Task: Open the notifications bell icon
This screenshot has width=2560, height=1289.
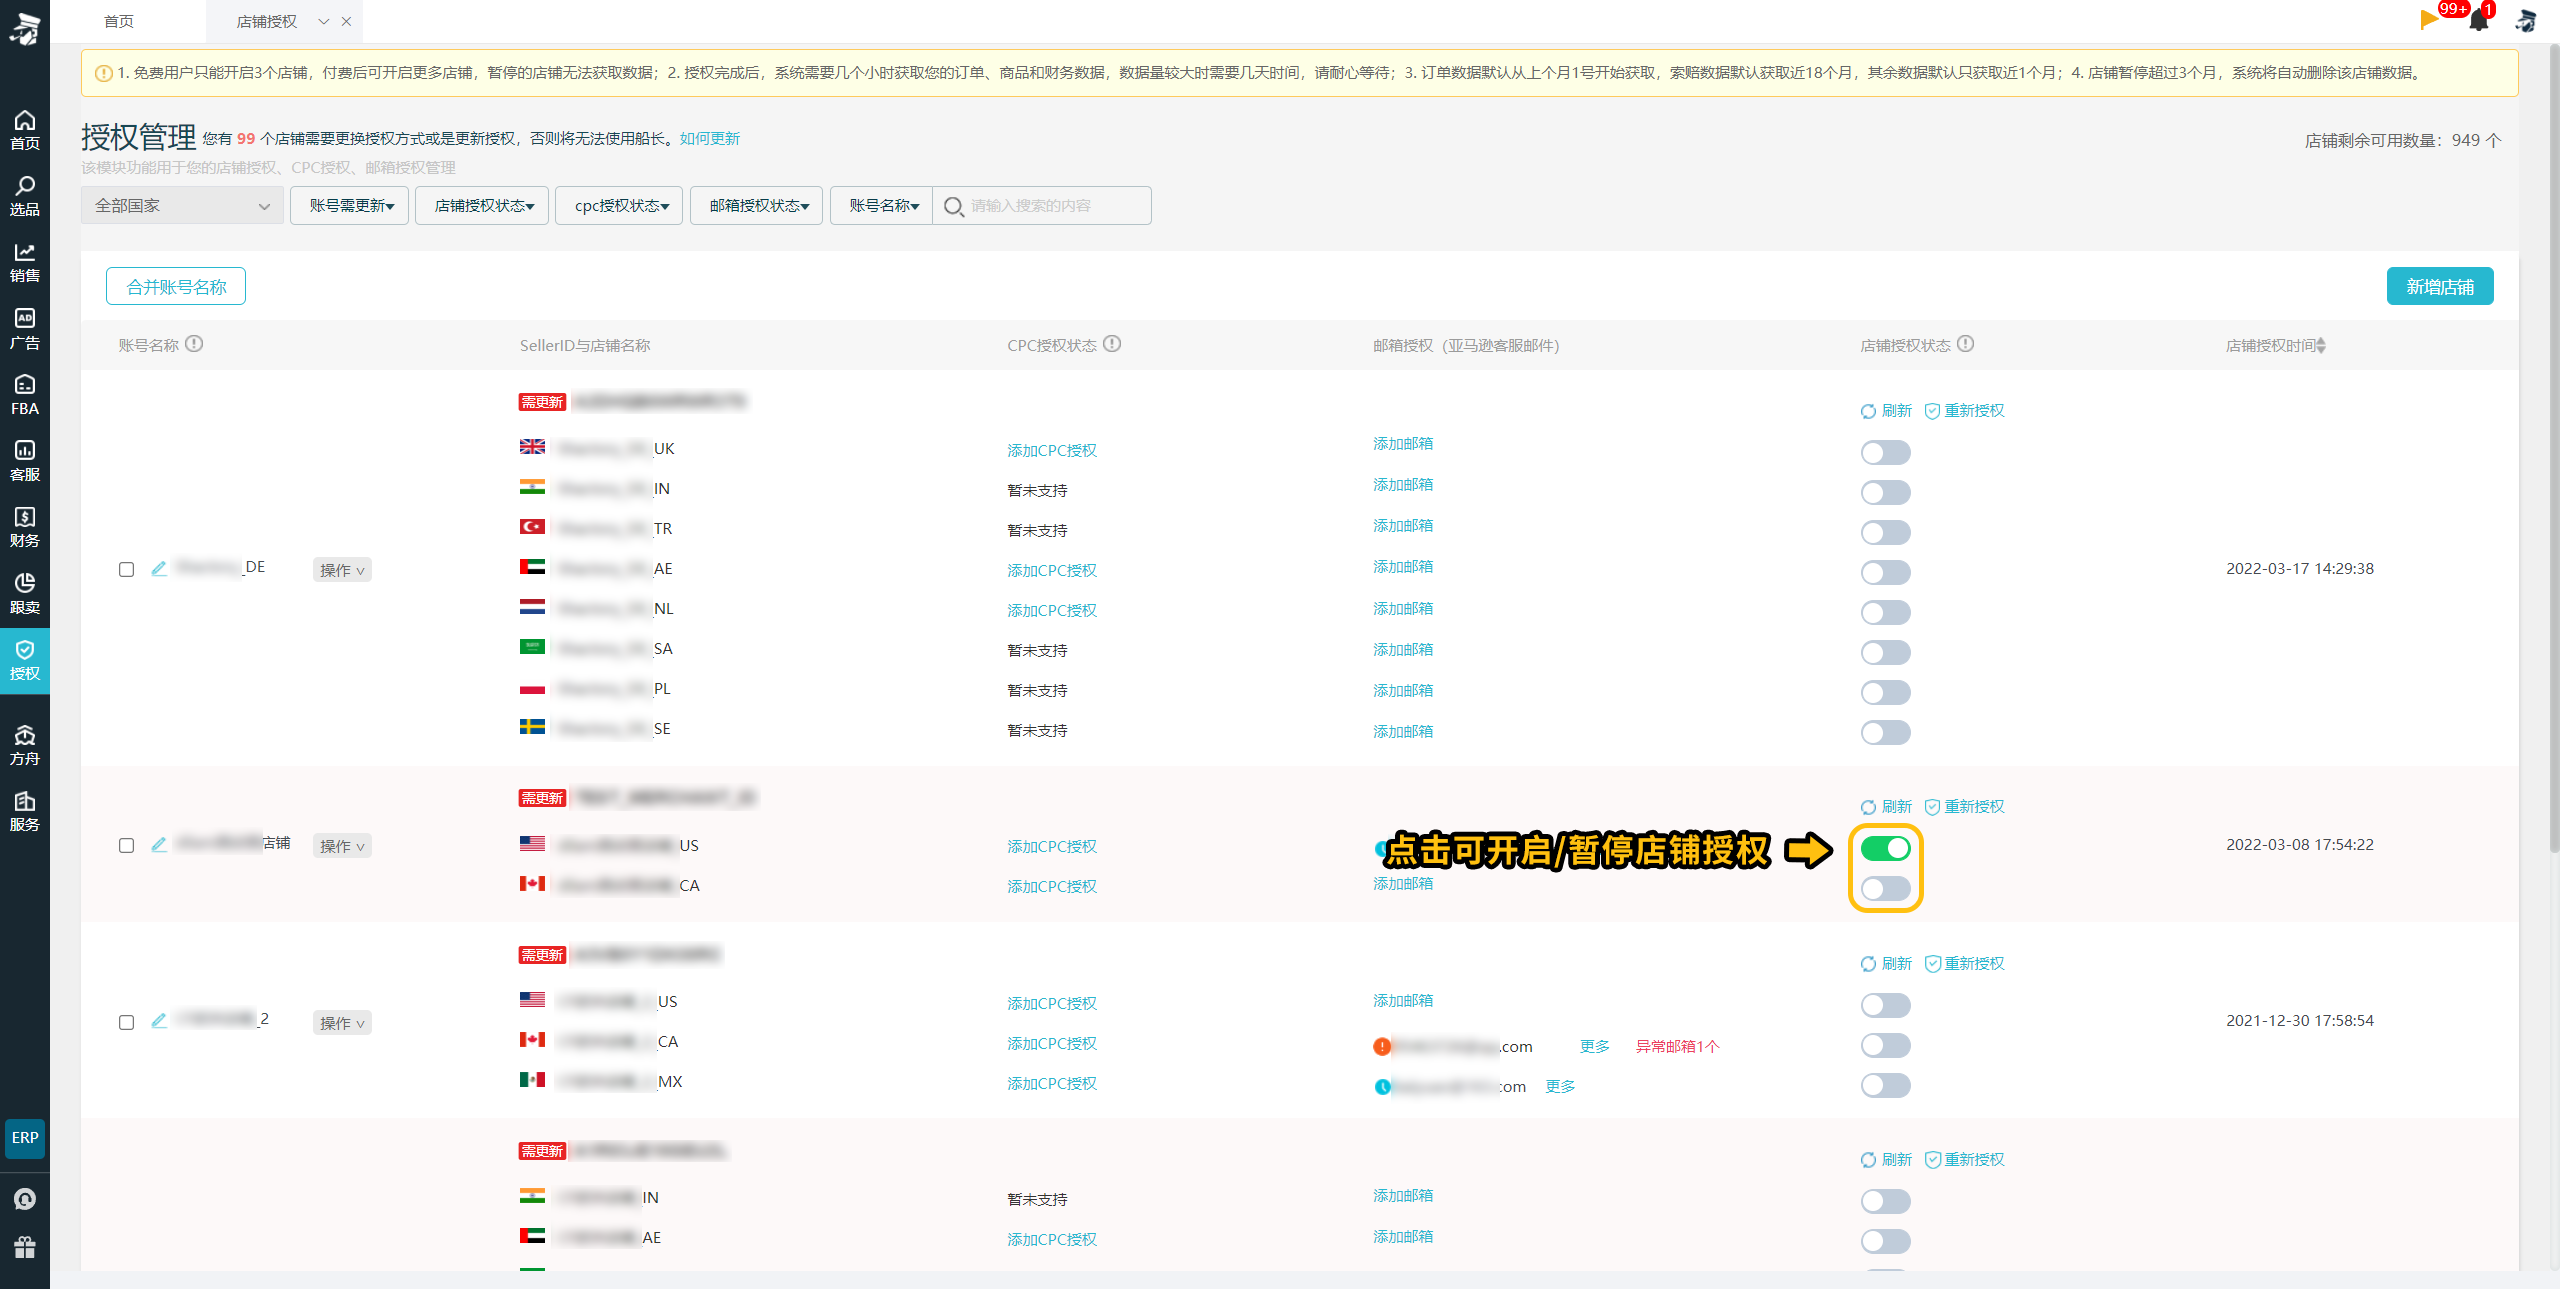Action: click(x=2479, y=20)
